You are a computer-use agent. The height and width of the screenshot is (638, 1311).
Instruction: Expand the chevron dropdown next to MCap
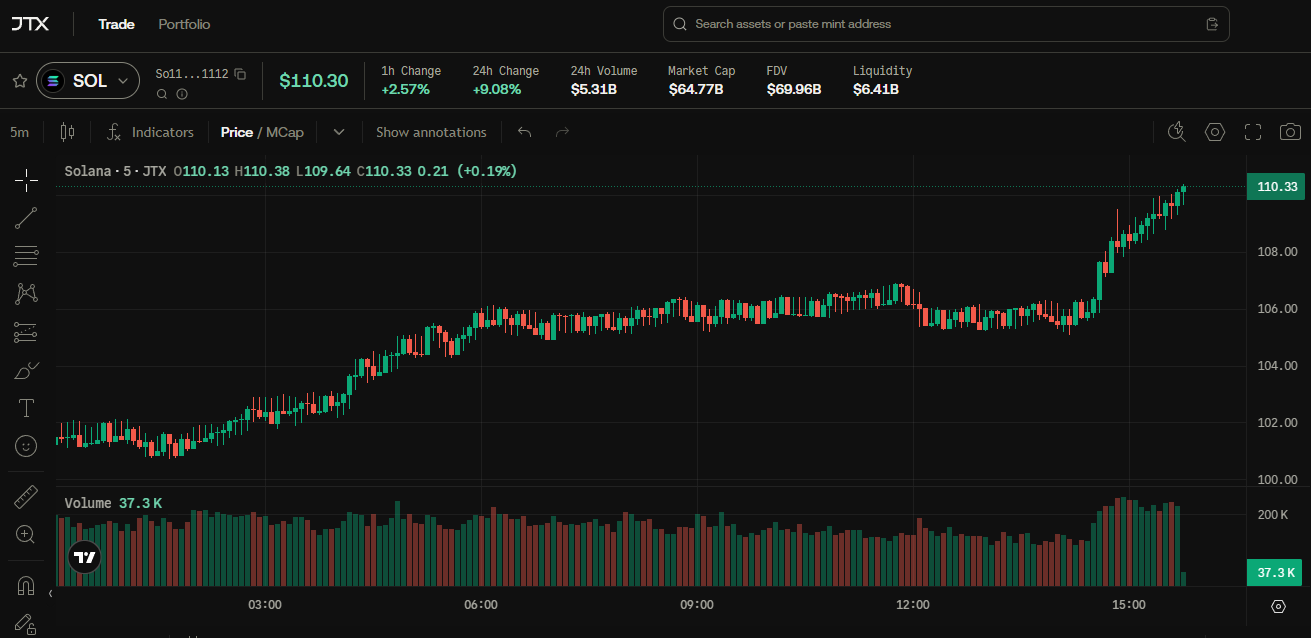click(x=339, y=132)
